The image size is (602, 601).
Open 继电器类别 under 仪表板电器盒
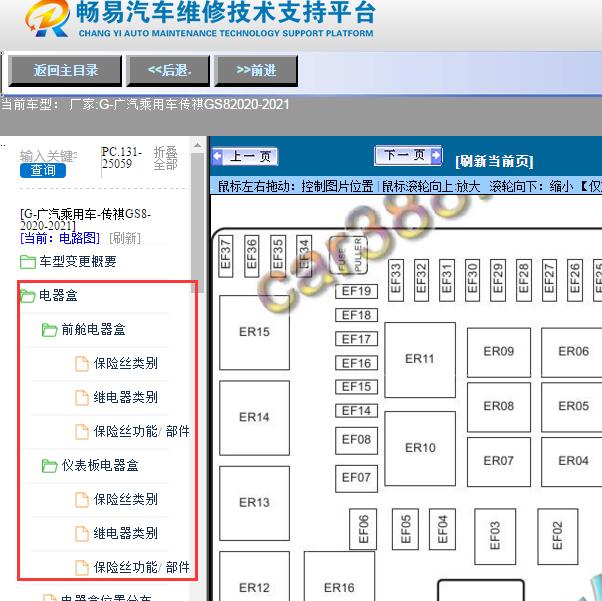coord(126,533)
